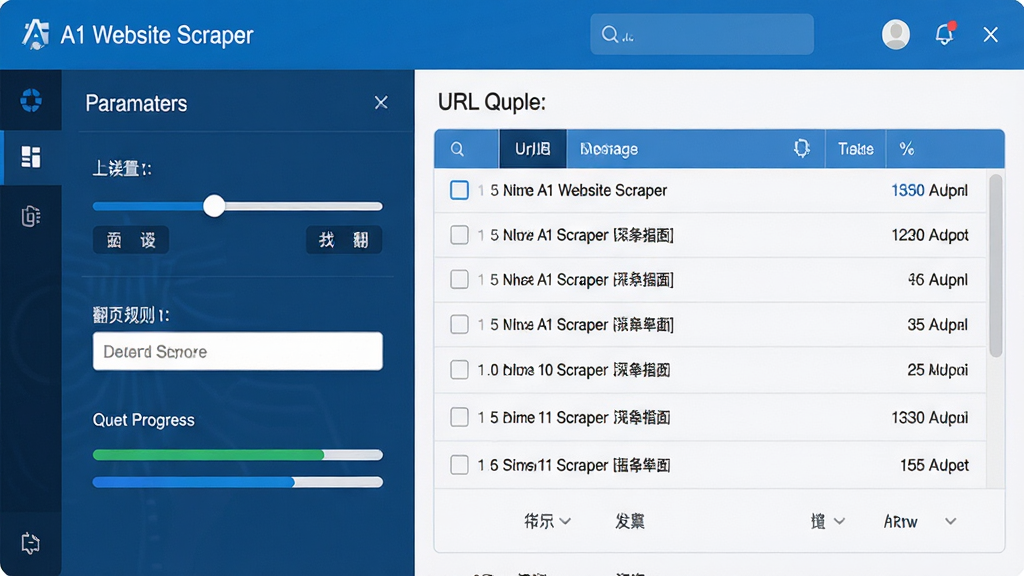1024x576 pixels.
Task: Click the 1230 Adpot value
Action: pyautogui.click(x=930, y=234)
